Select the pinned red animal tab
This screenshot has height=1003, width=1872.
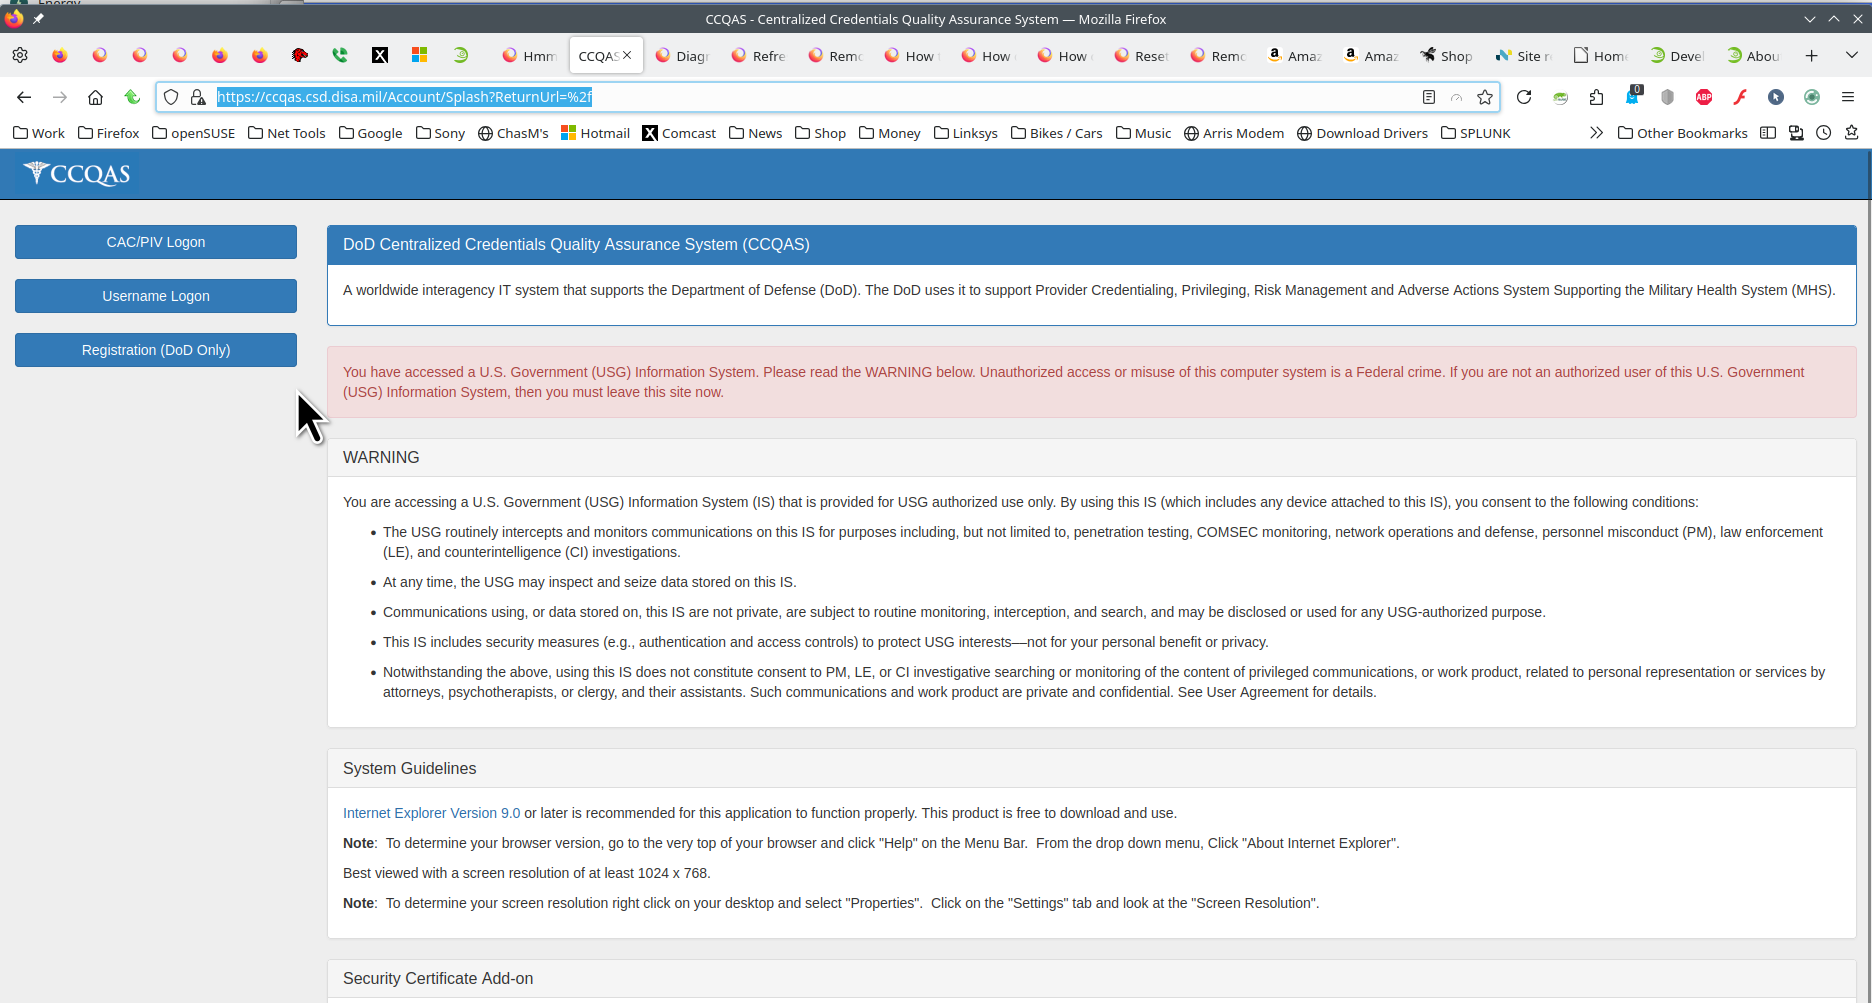[300, 55]
